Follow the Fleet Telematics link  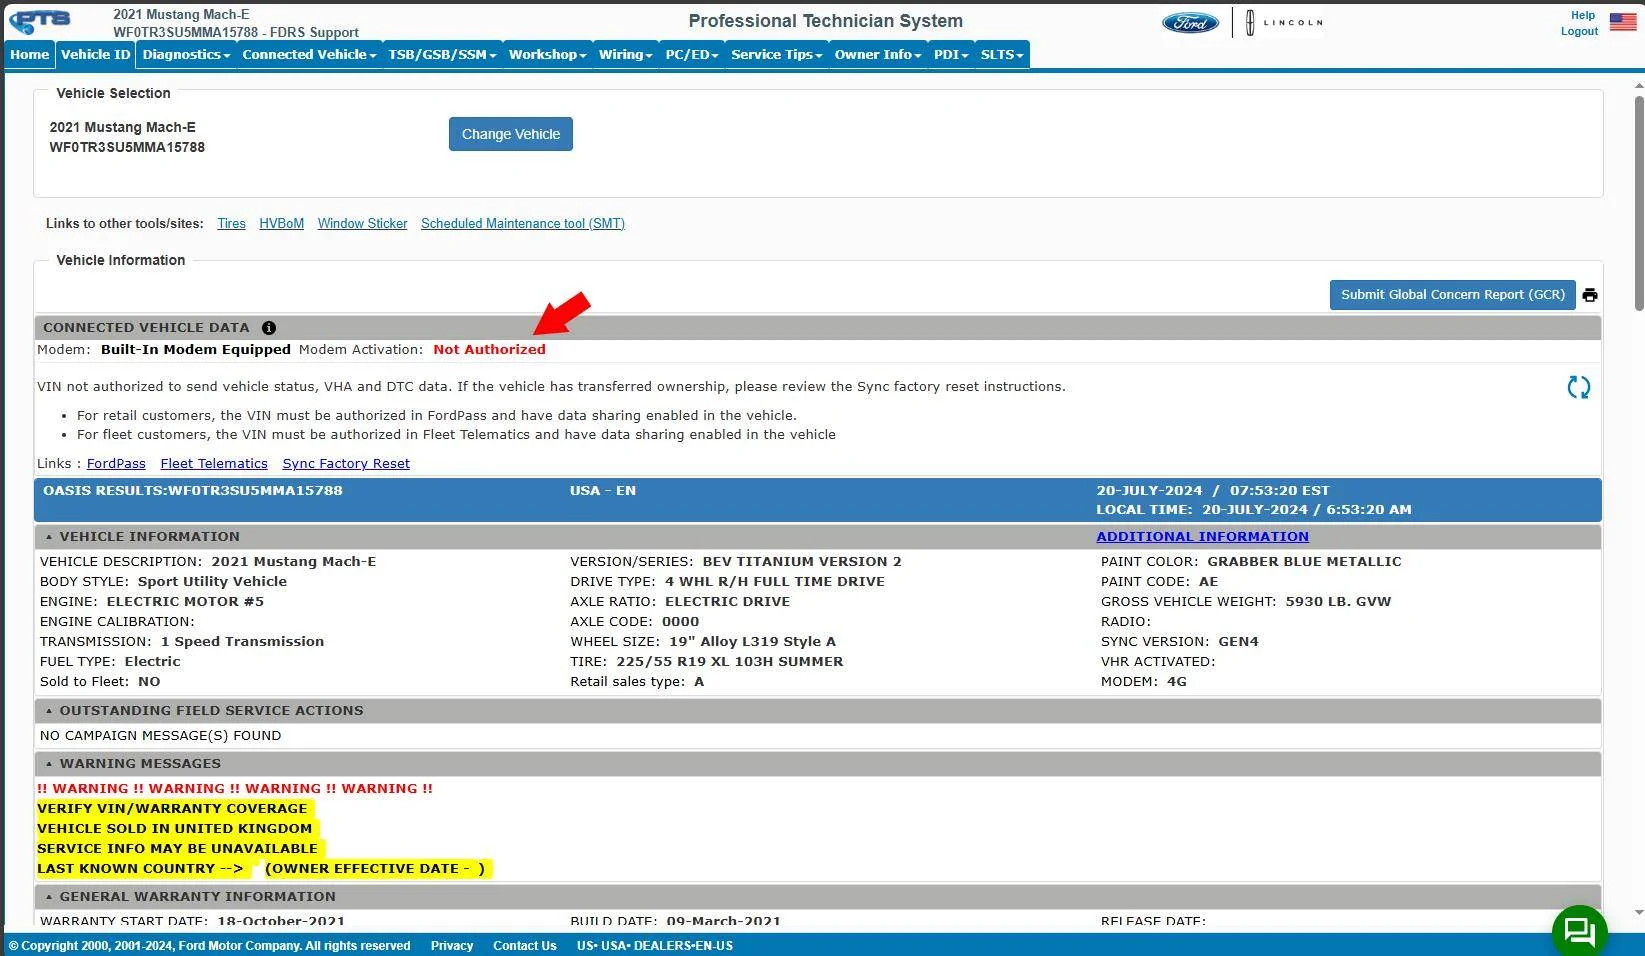point(214,464)
